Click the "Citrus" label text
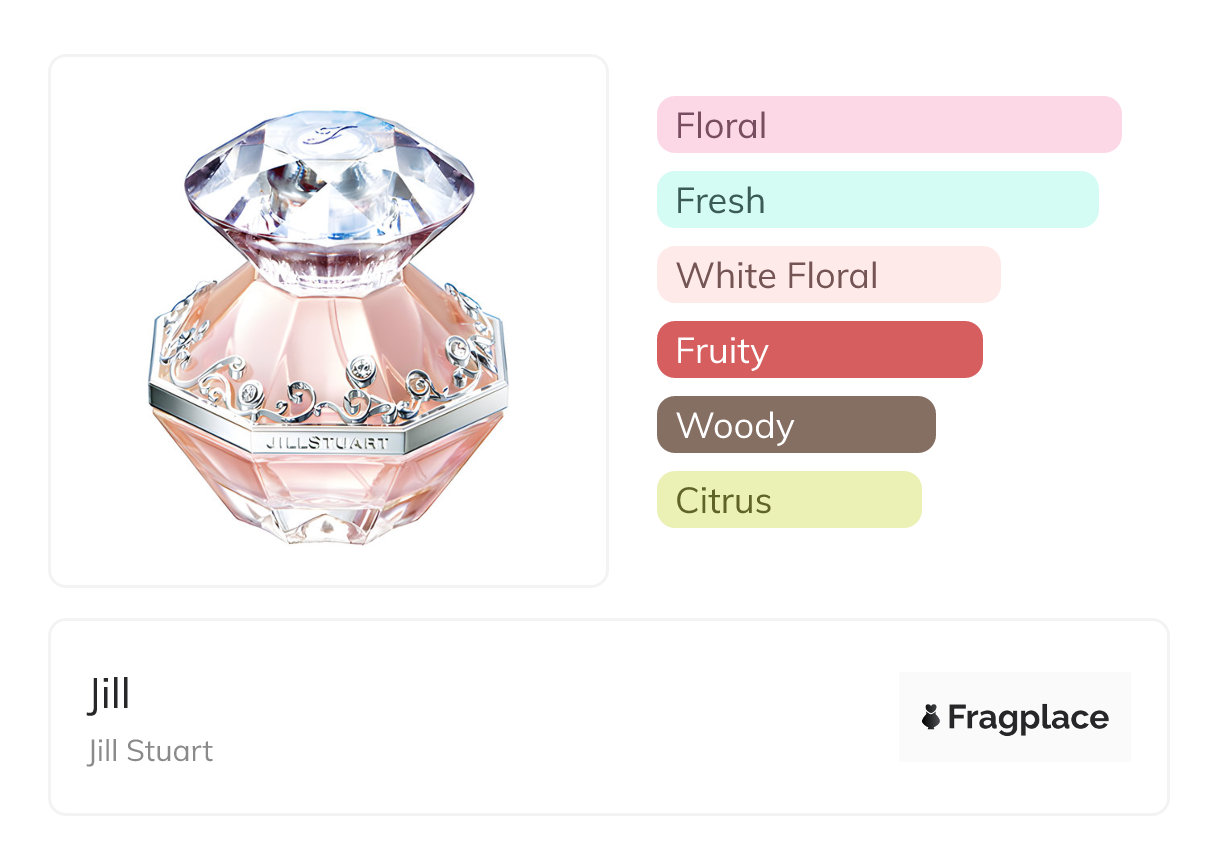The image size is (1218, 864). click(723, 501)
